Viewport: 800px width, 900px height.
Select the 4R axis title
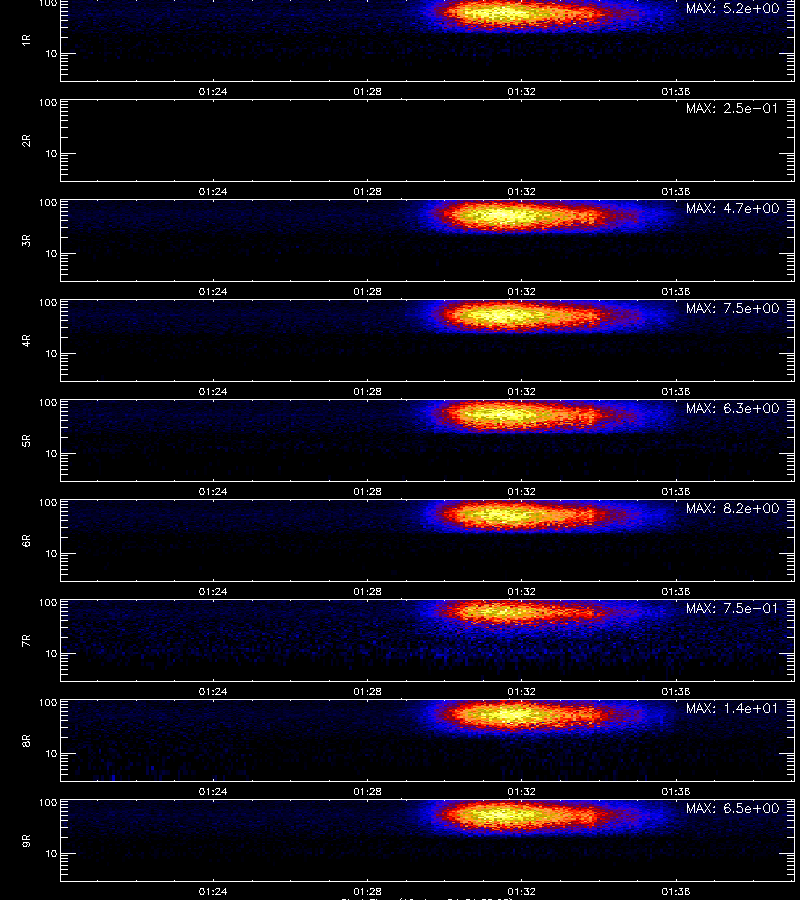click(x=26, y=340)
